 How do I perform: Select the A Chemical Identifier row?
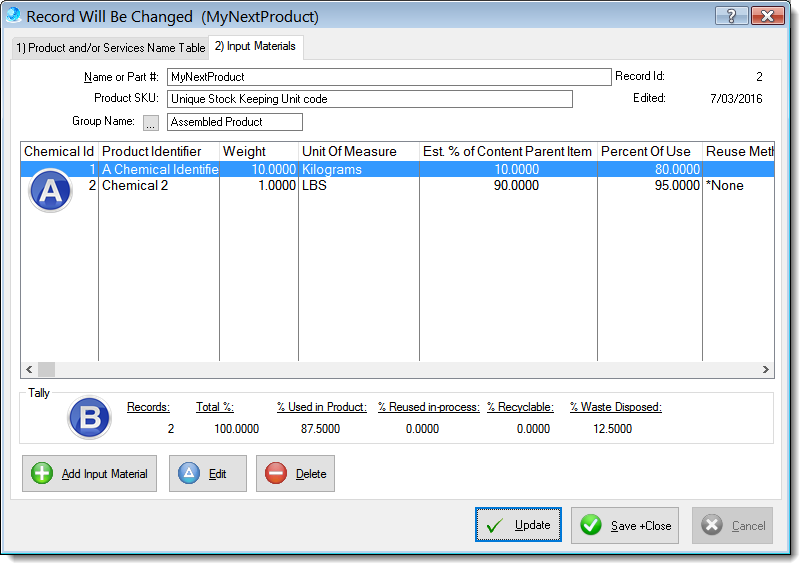point(160,170)
